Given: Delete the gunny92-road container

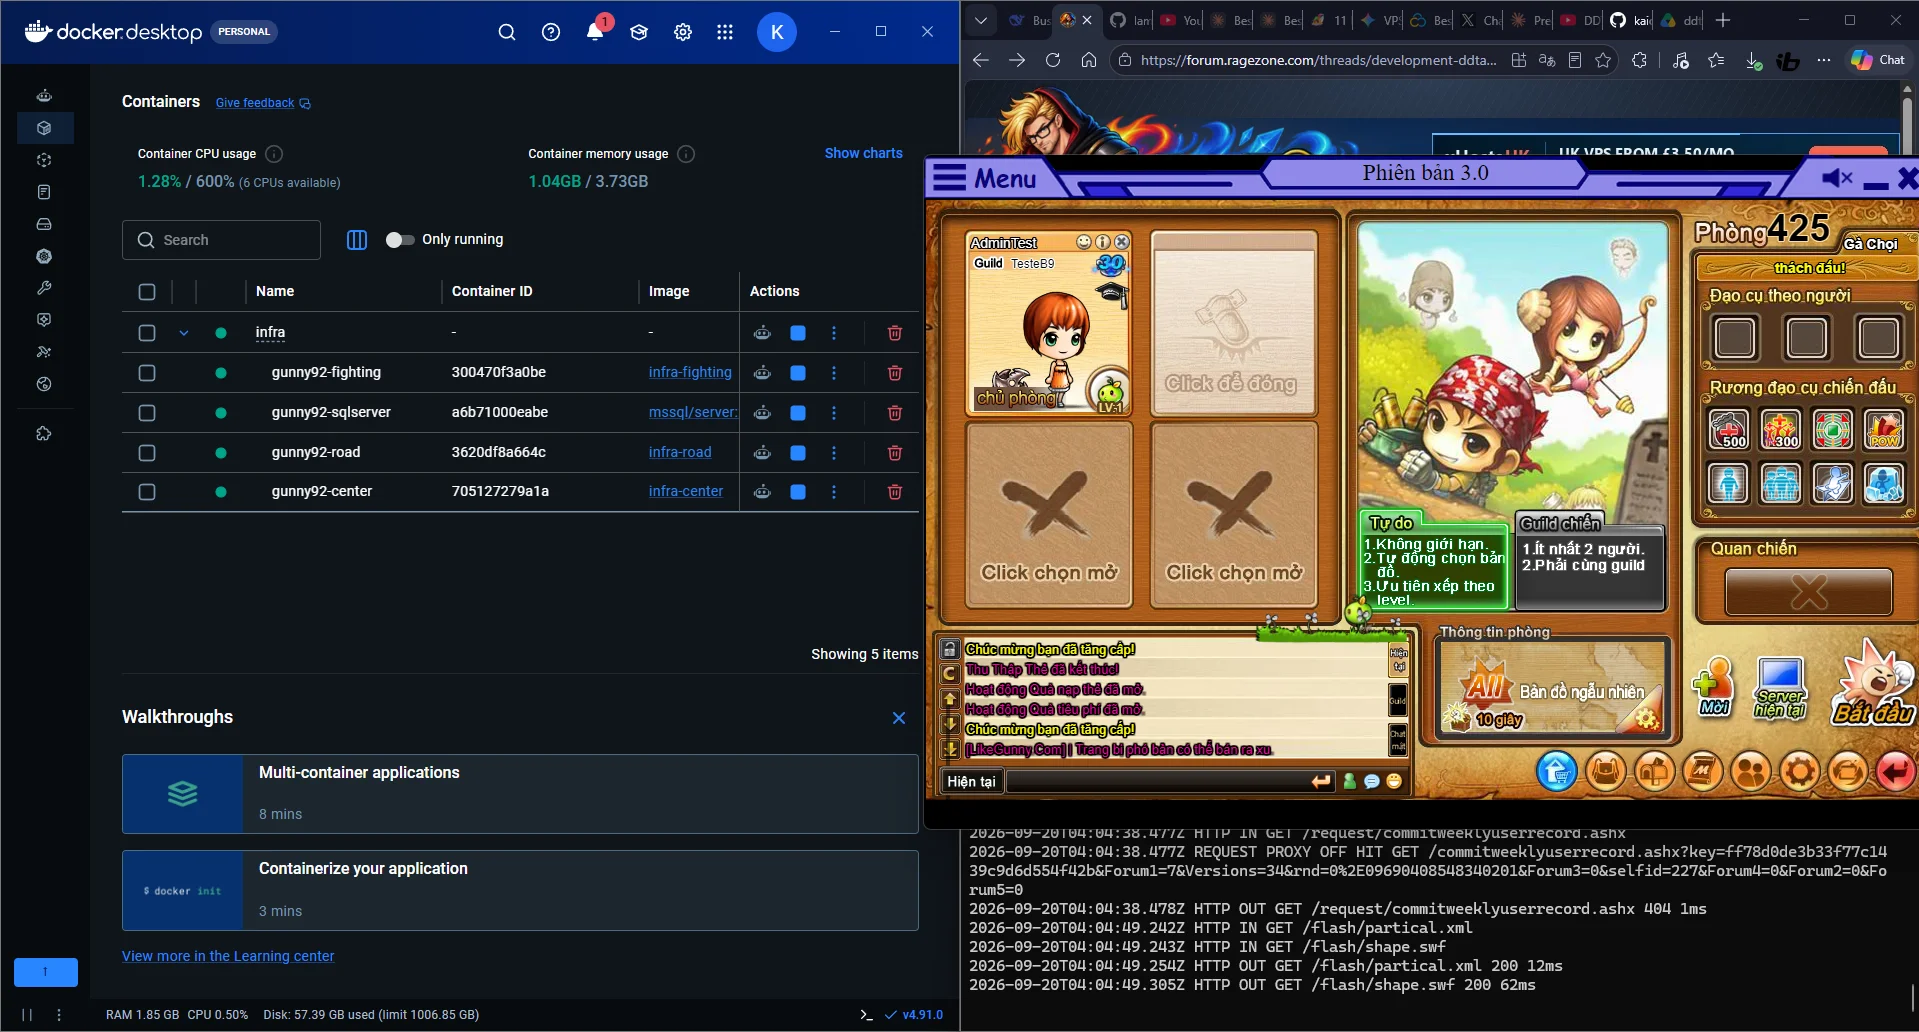Looking at the screenshot, I should [895, 452].
